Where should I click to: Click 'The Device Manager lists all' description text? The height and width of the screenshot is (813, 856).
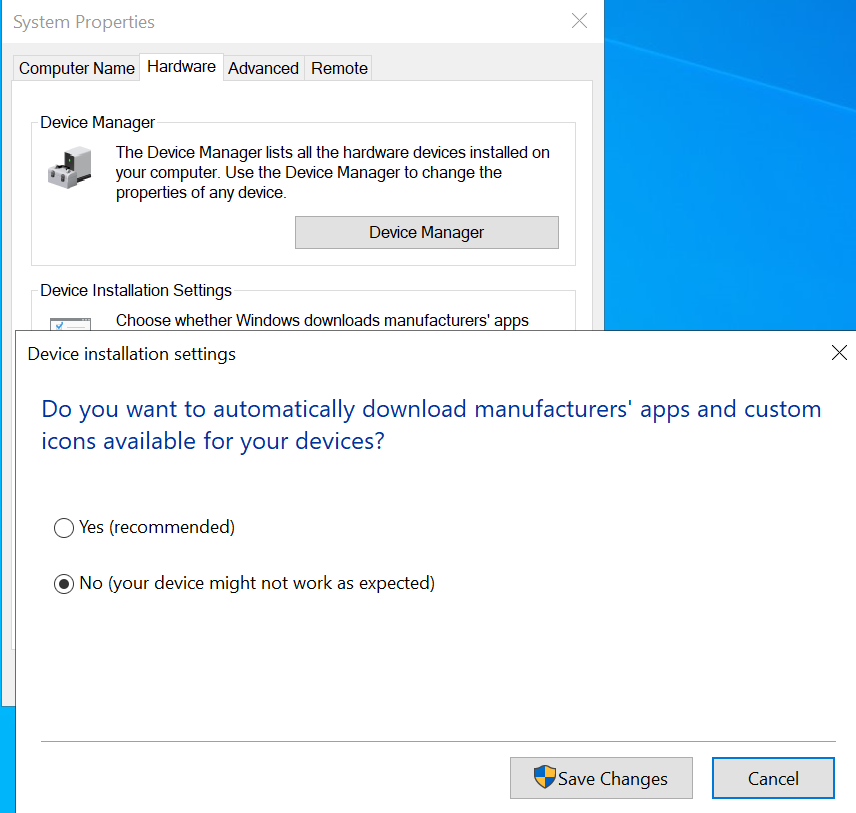332,173
